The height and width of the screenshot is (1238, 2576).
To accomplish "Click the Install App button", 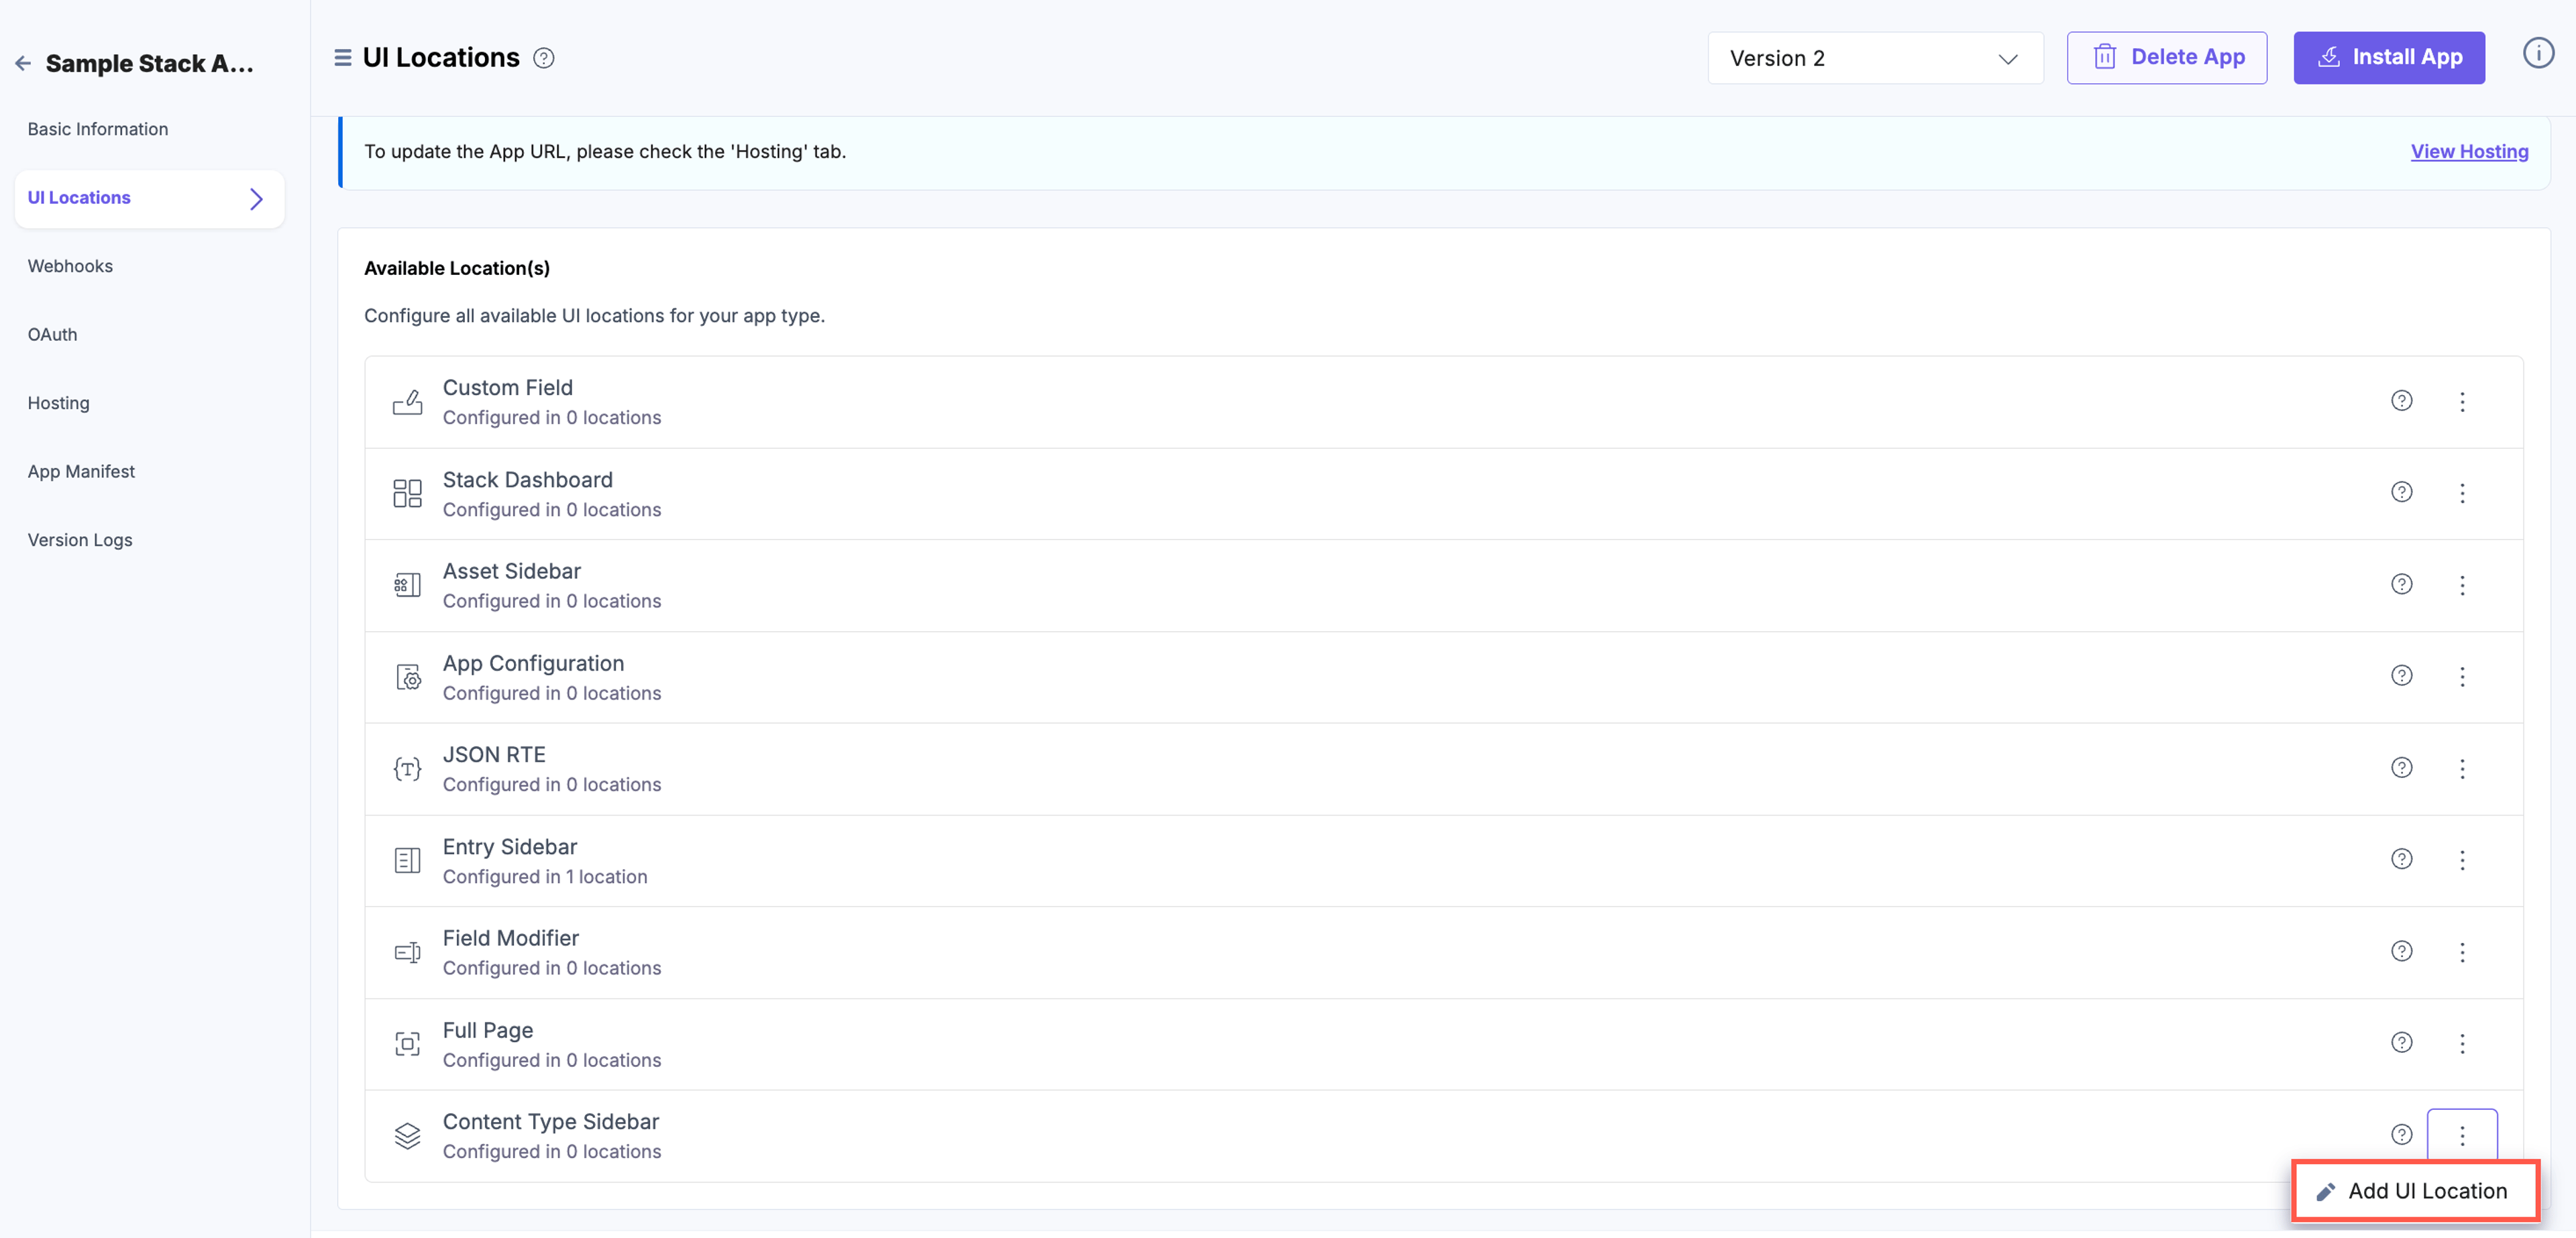I will 2388,58.
